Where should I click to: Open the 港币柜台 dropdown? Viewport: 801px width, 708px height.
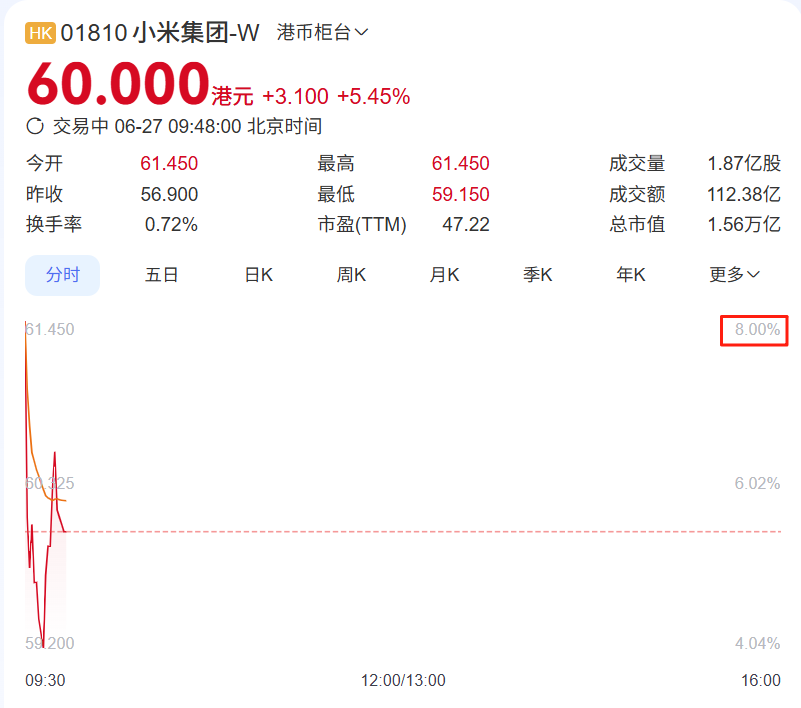pos(322,33)
